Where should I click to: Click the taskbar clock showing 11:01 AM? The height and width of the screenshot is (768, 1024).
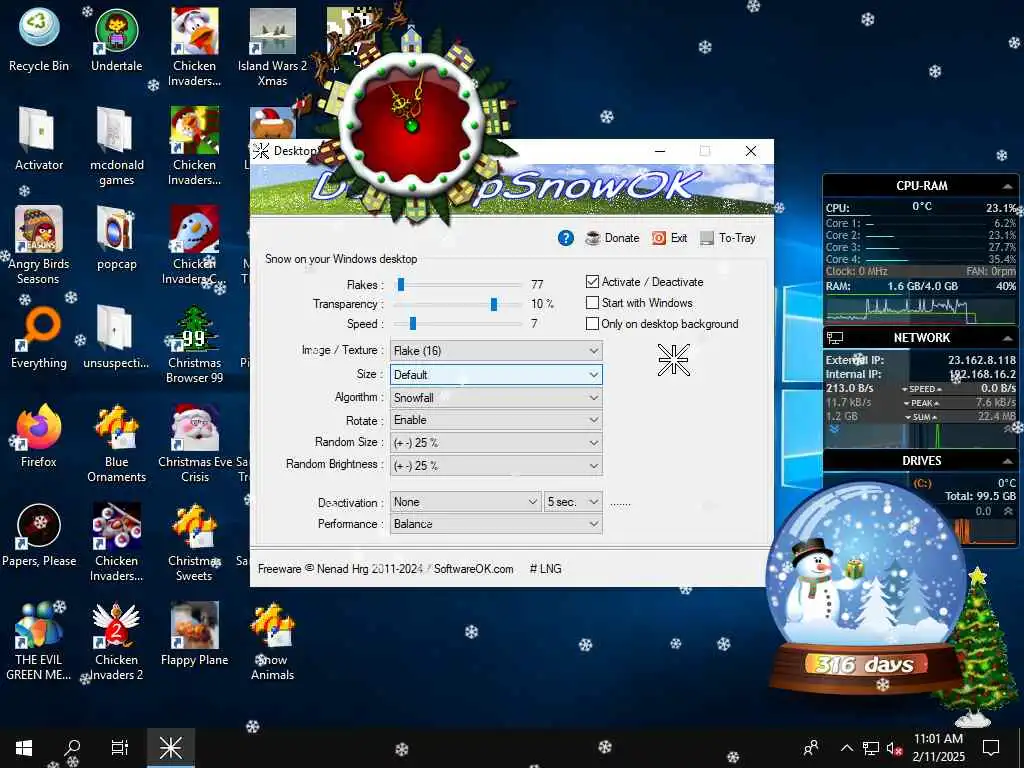(x=938, y=747)
